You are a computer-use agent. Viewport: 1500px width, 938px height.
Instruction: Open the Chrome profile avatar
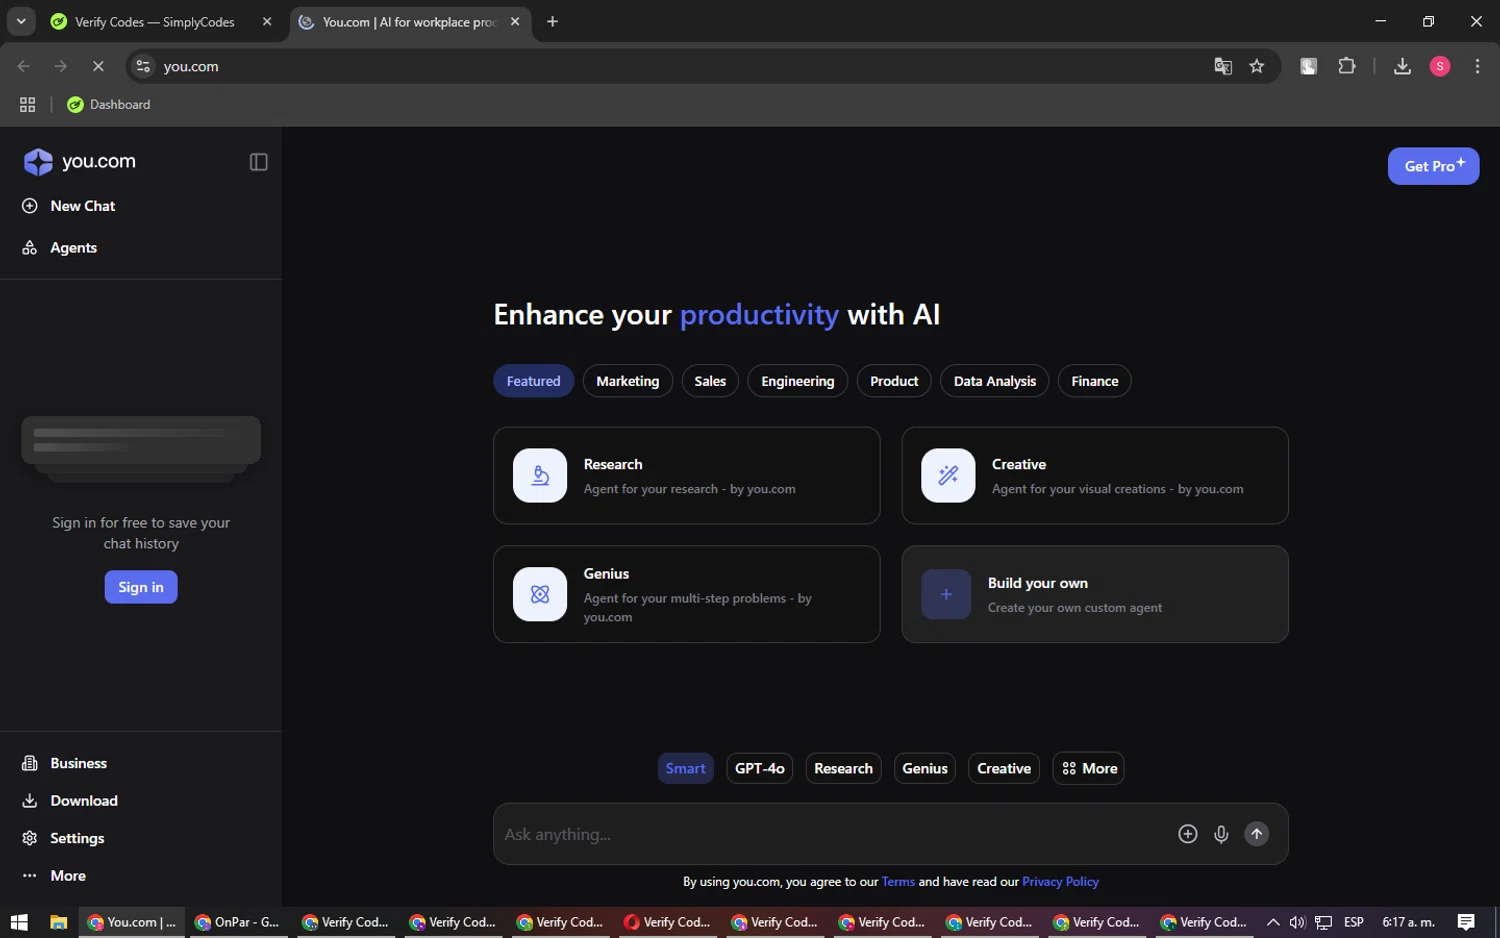click(1440, 66)
